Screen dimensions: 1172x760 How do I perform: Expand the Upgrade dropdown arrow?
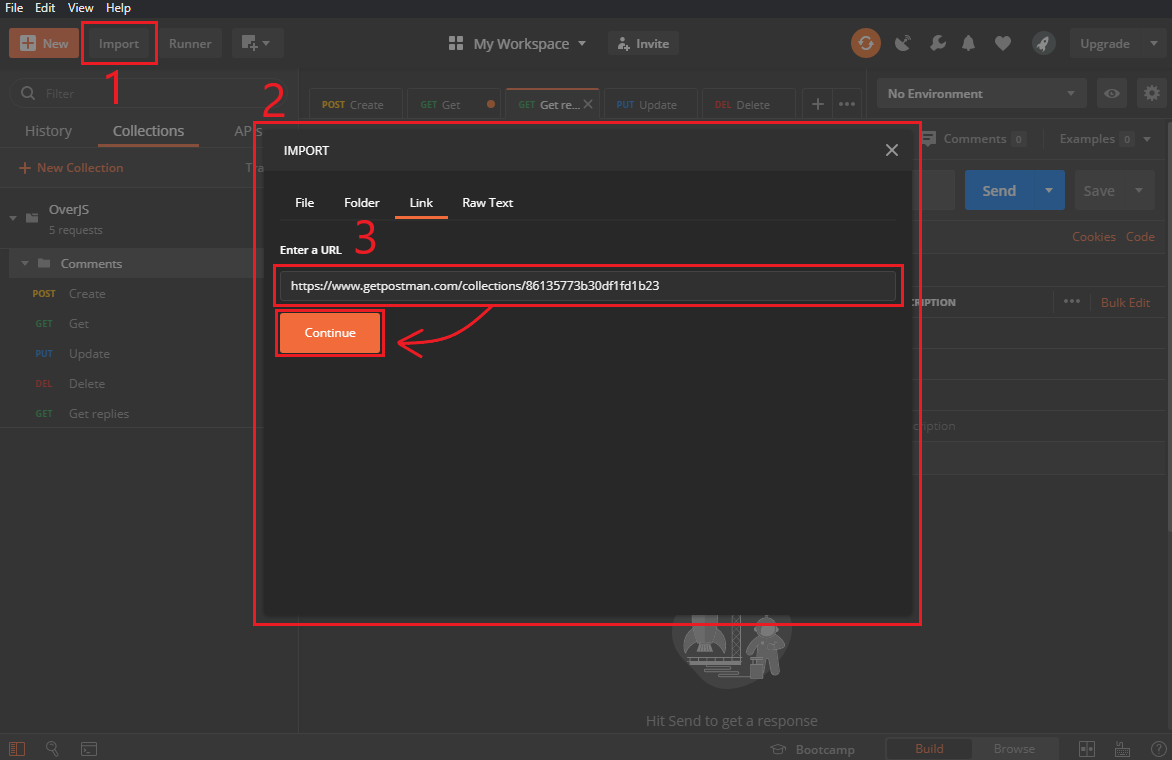[x=1153, y=43]
